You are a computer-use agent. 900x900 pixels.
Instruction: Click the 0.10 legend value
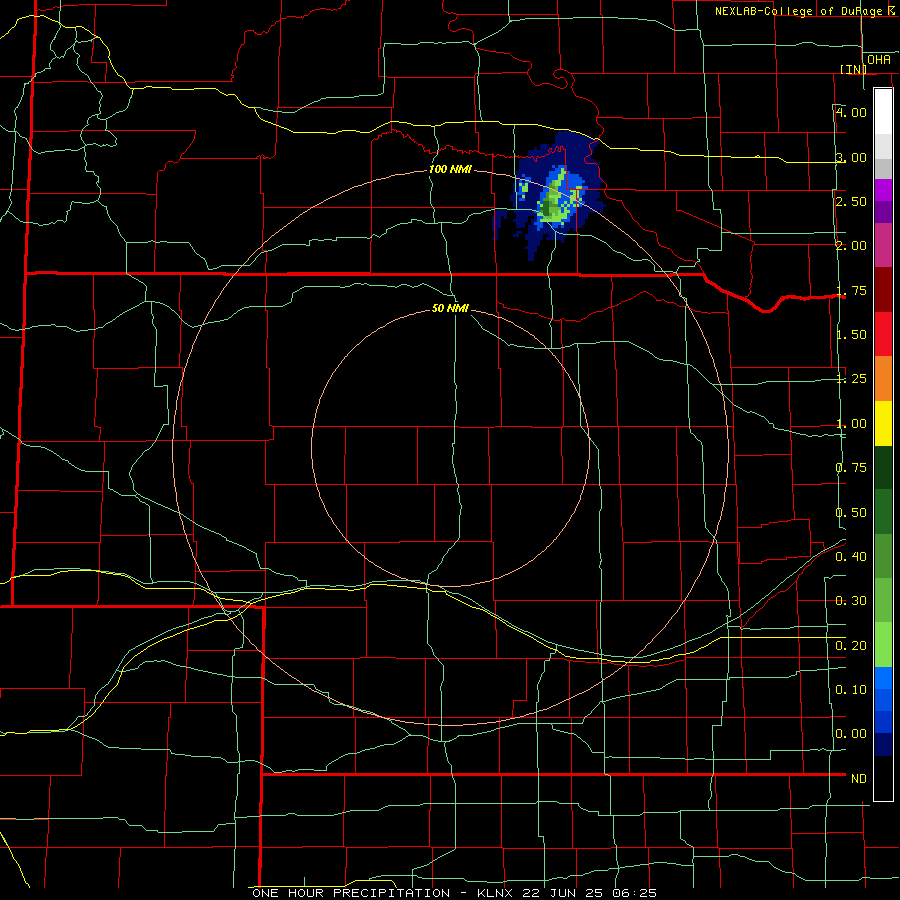[851, 690]
